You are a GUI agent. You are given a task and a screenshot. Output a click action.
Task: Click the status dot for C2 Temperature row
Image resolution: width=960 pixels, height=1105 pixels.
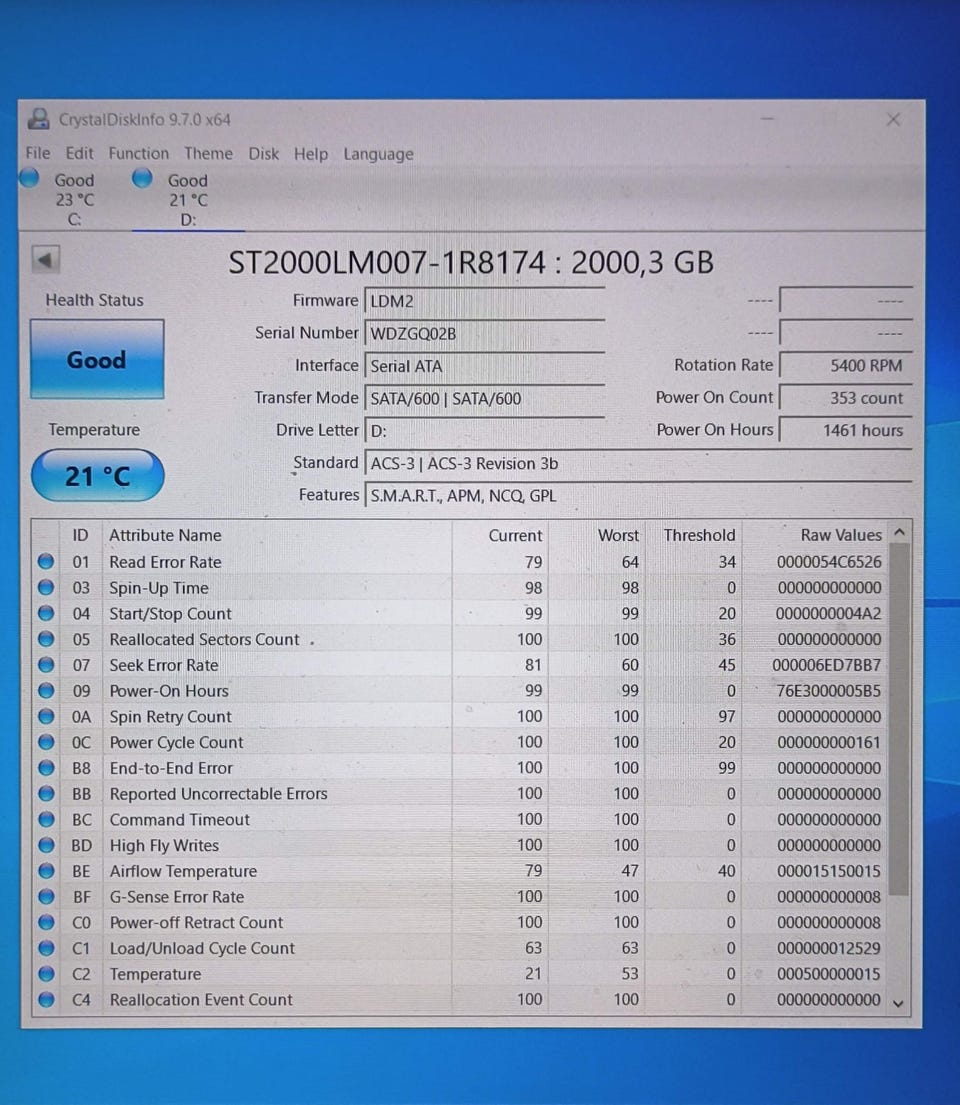point(46,973)
